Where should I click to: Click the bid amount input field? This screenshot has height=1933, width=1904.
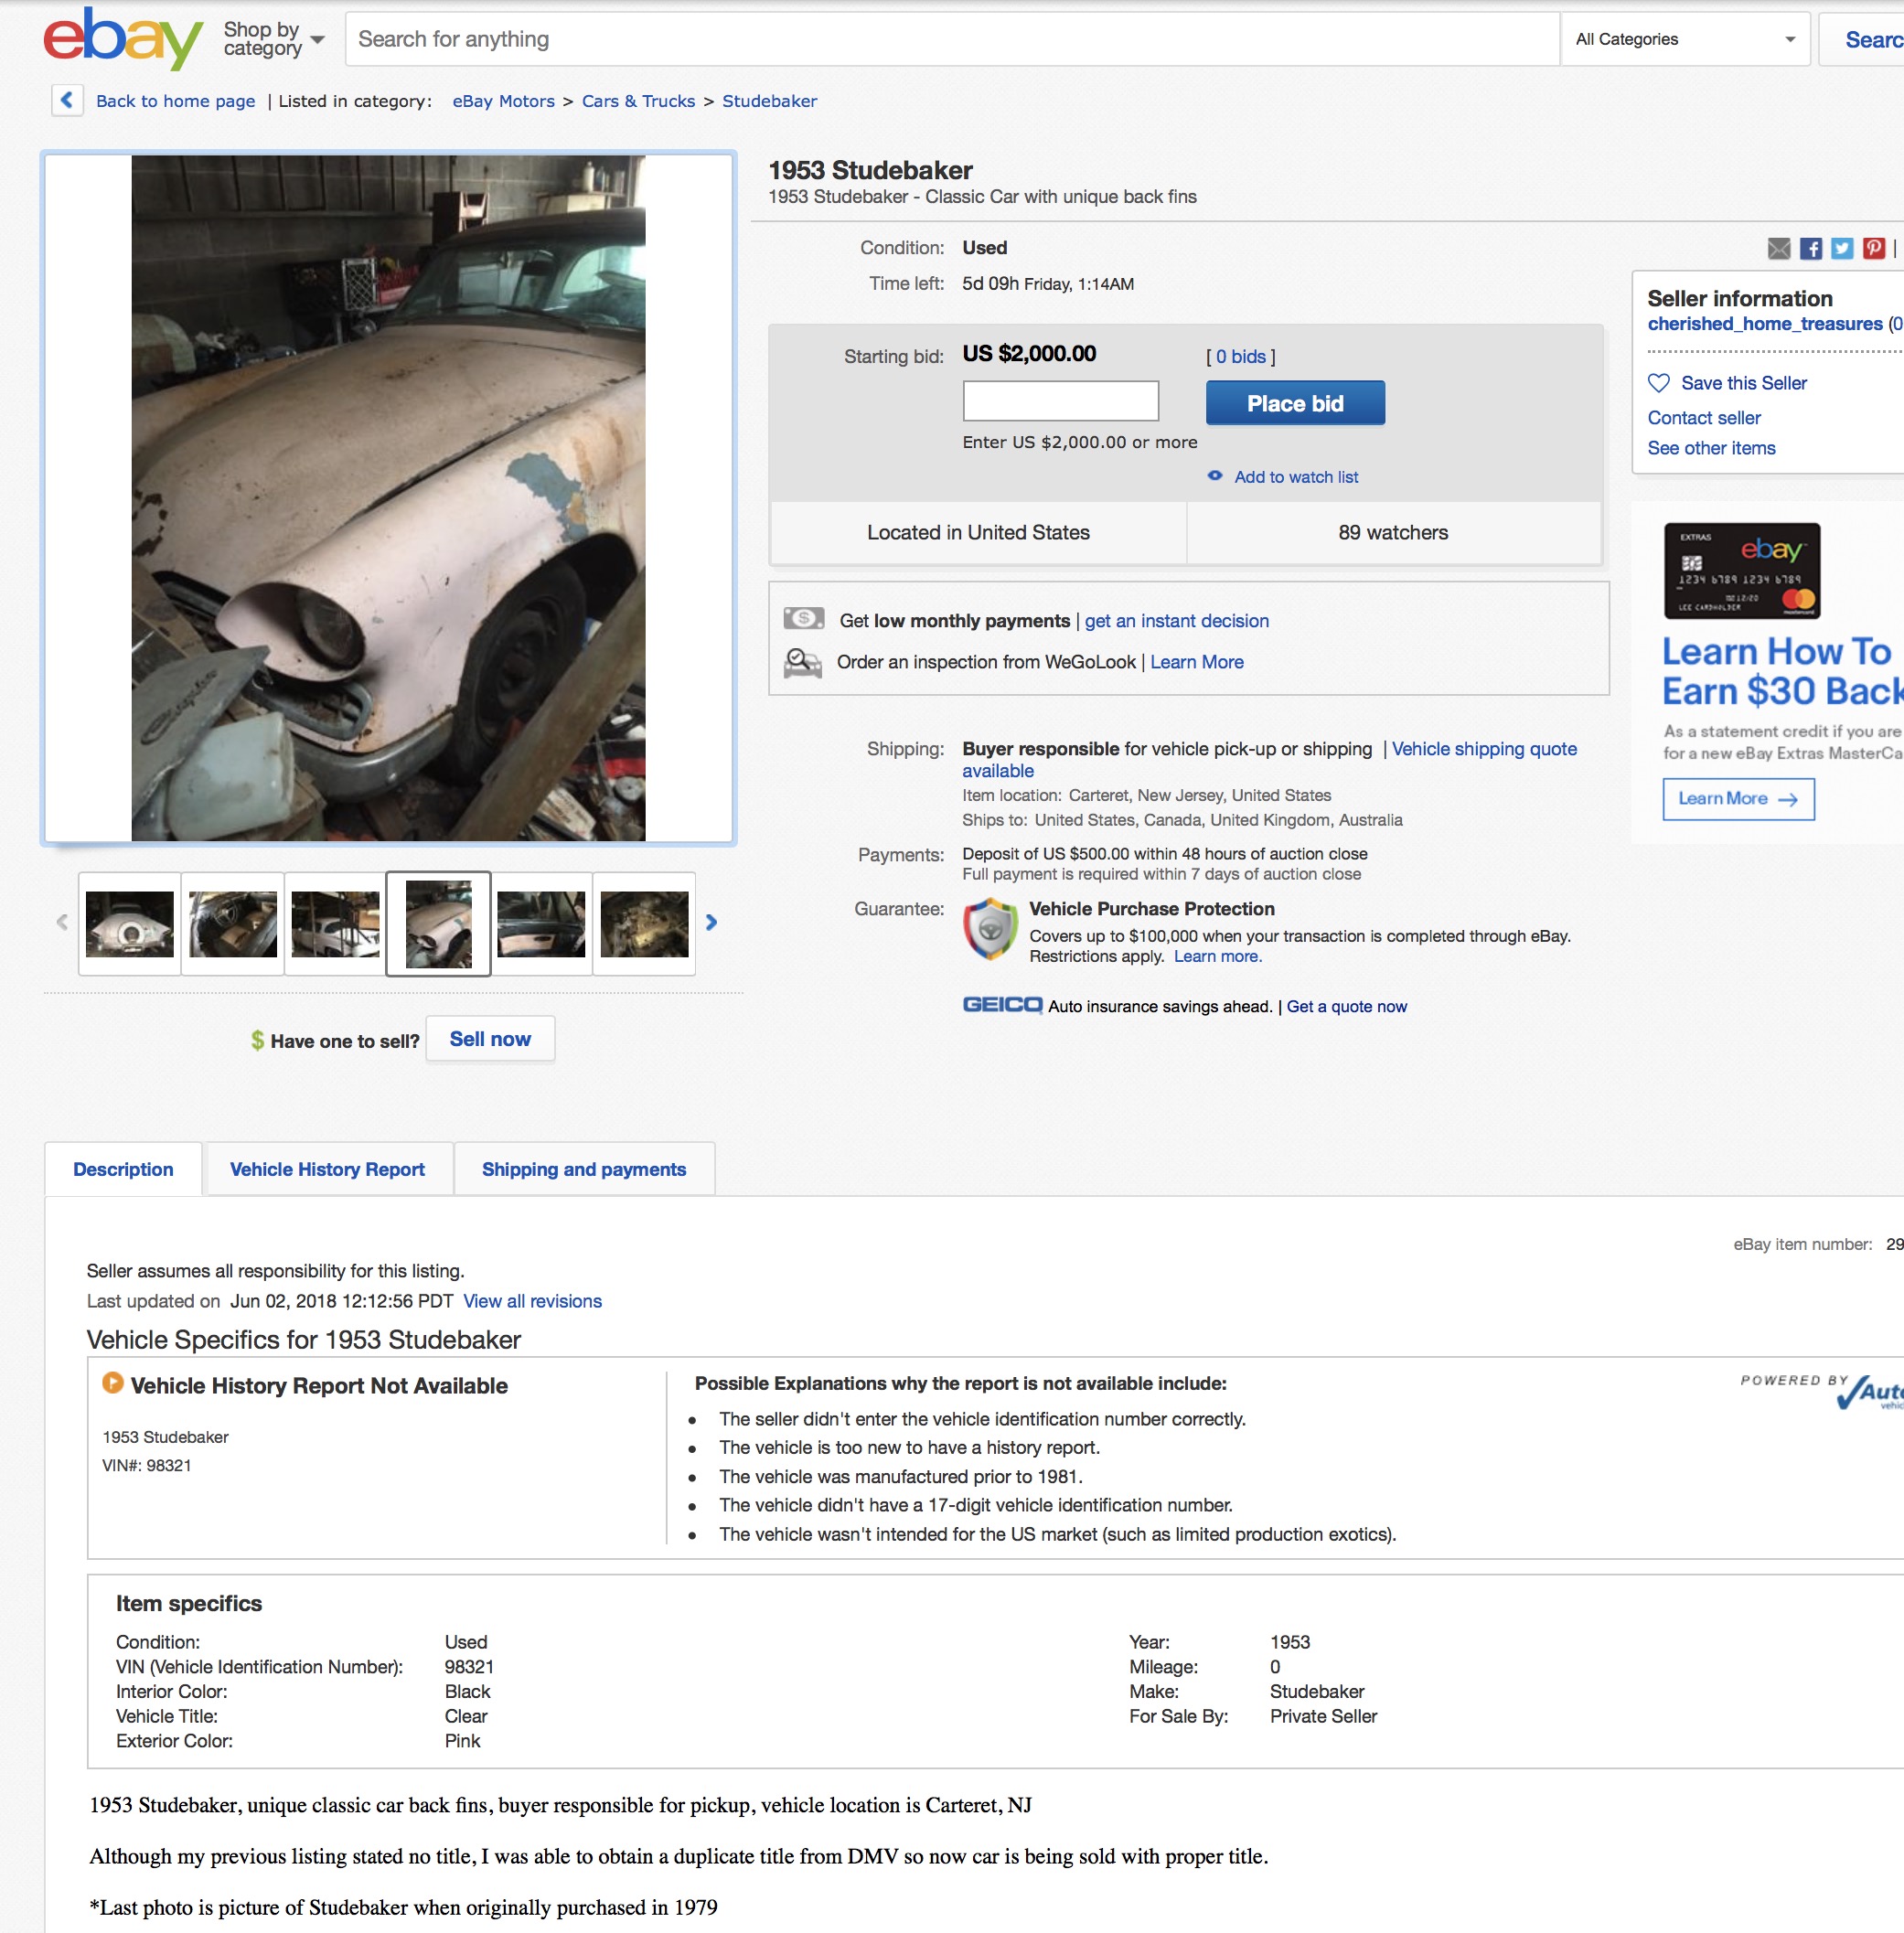1060,401
